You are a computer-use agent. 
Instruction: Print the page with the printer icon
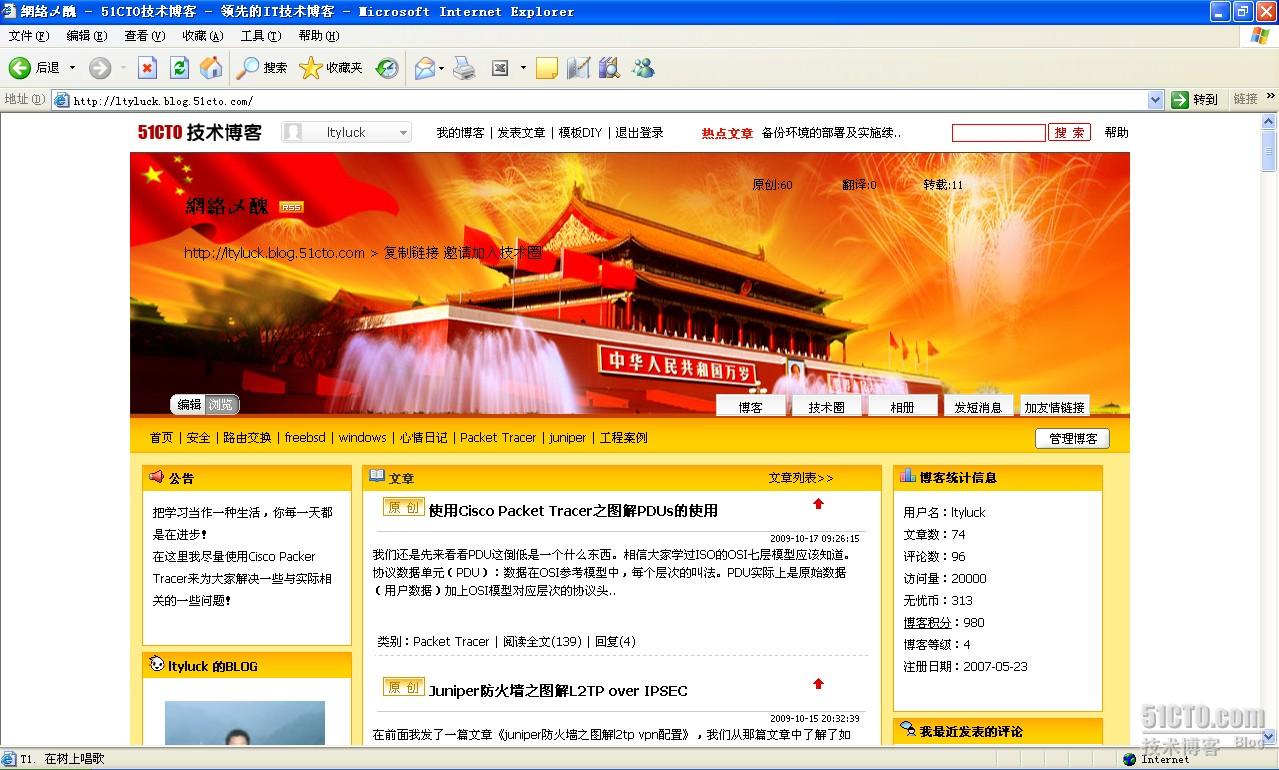pyautogui.click(x=464, y=68)
